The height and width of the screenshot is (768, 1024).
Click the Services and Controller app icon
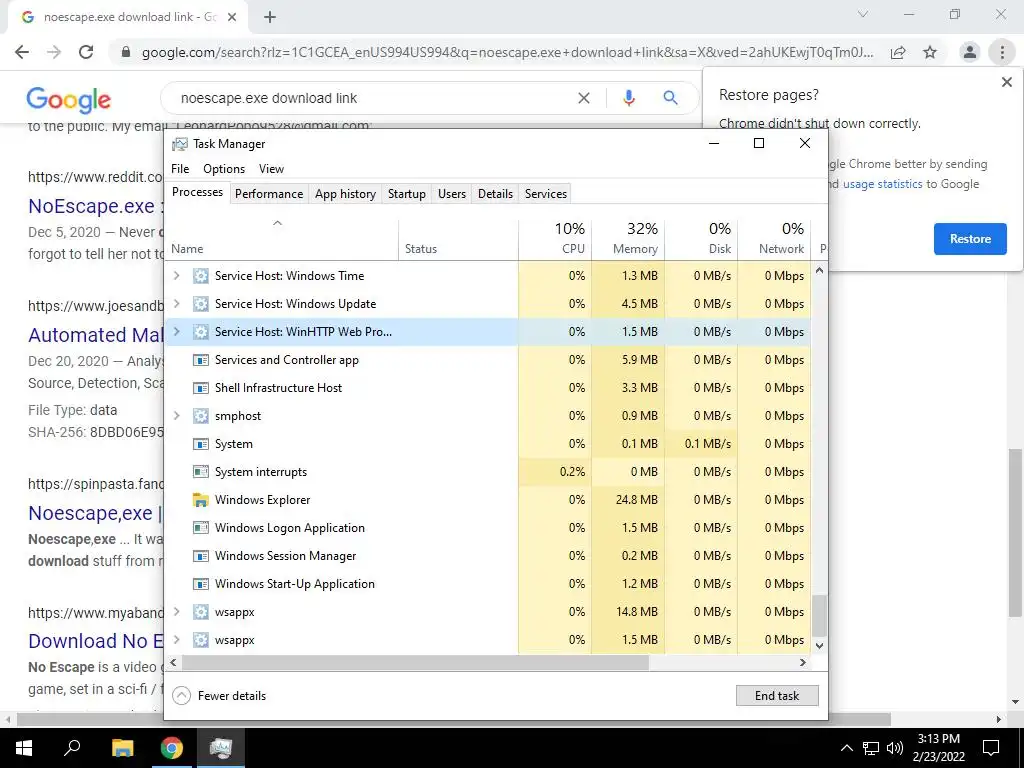click(x=200, y=360)
